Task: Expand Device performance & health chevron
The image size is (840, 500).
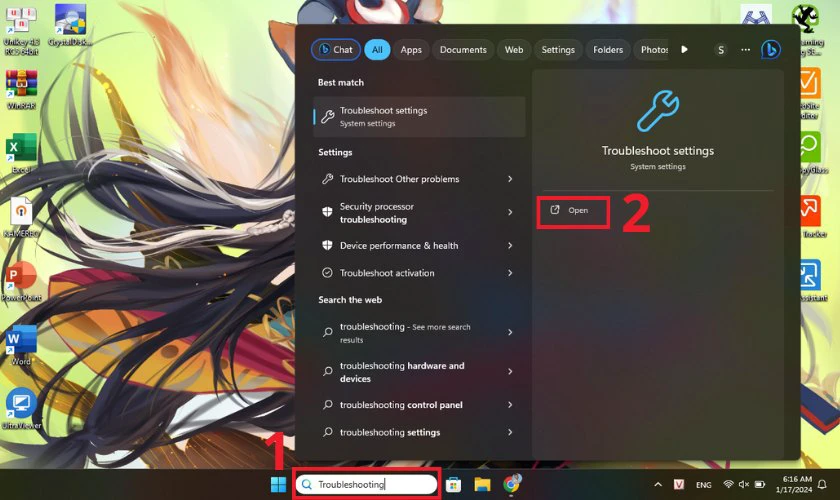Action: (x=510, y=245)
